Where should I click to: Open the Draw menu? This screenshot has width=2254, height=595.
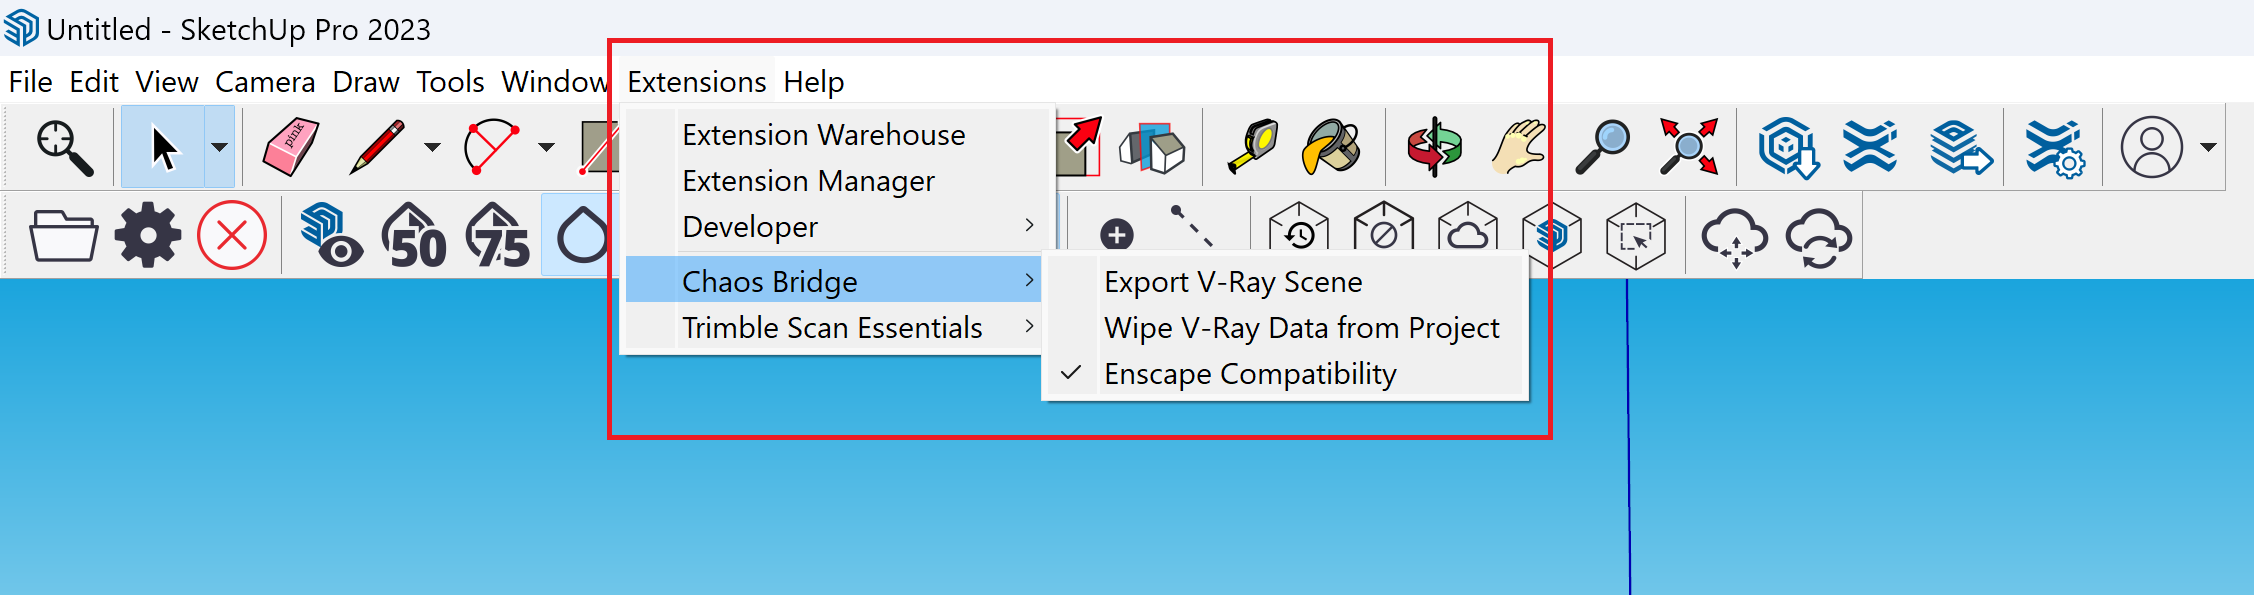point(366,82)
